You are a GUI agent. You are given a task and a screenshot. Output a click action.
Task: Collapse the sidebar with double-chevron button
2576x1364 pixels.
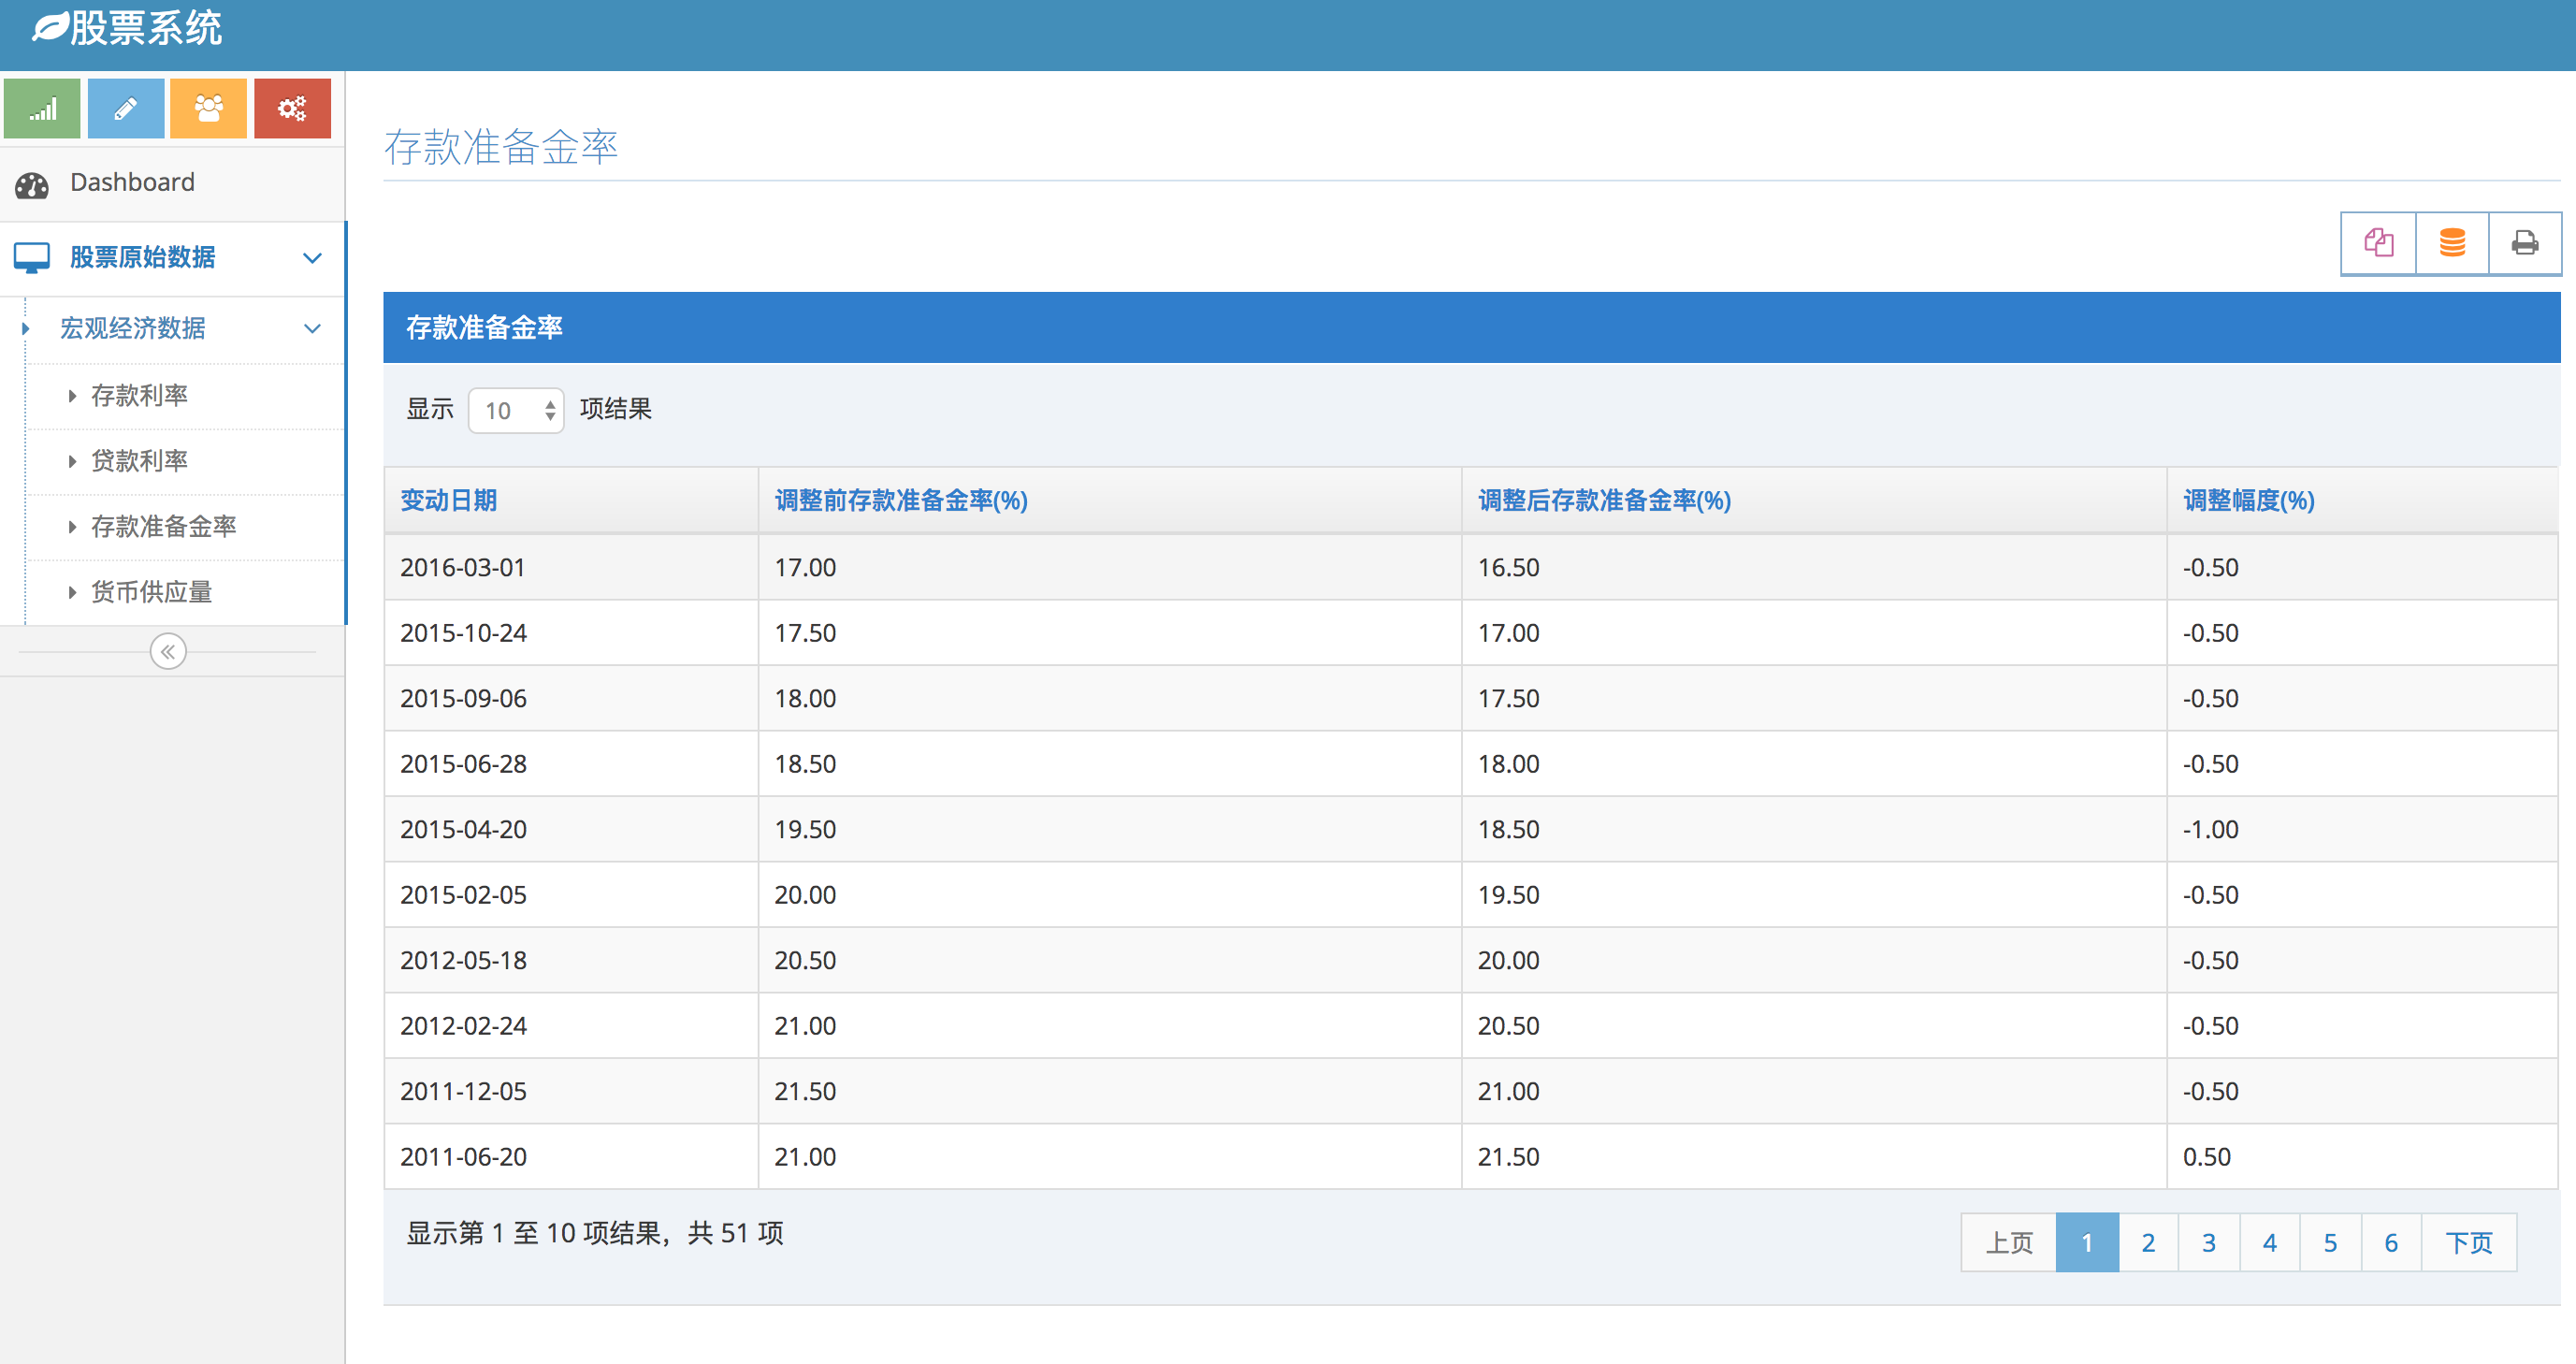click(168, 652)
